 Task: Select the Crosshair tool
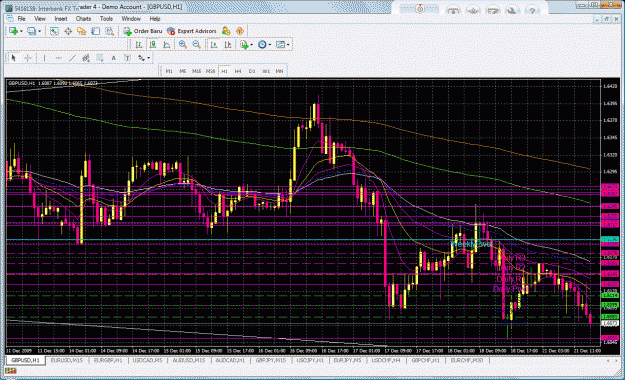point(28,58)
